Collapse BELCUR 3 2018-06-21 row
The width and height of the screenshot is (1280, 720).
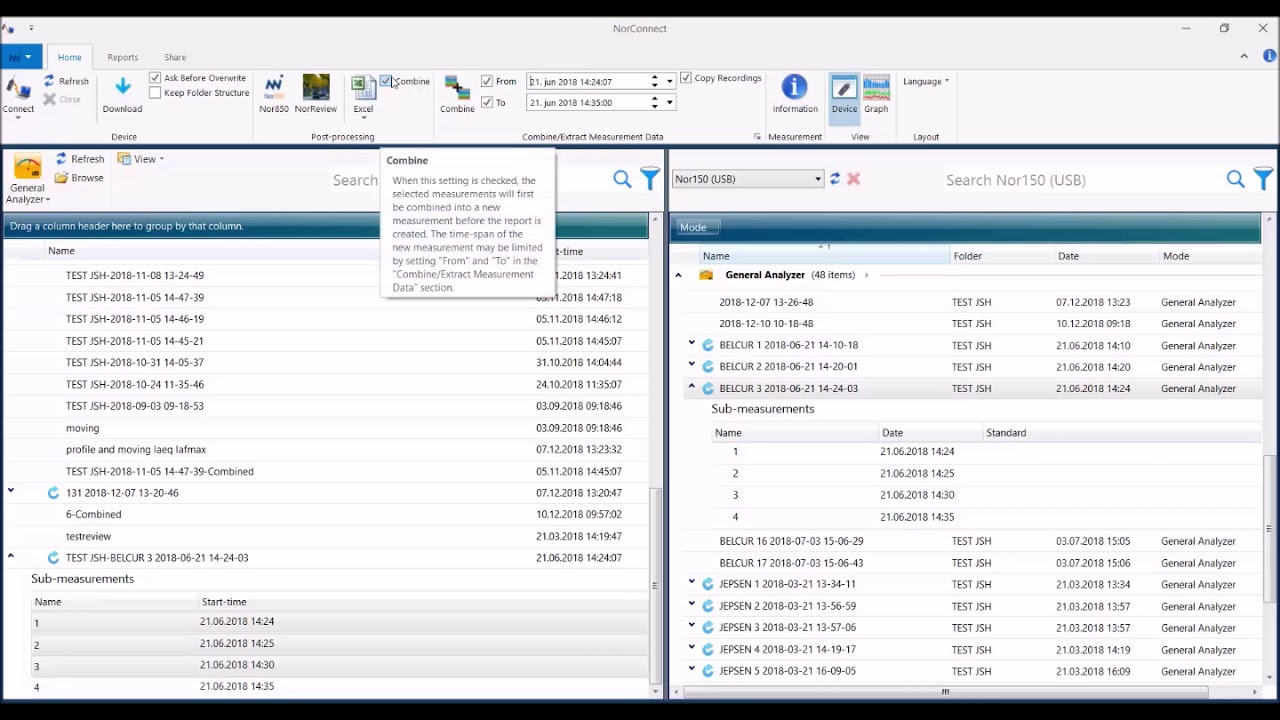[x=691, y=388]
